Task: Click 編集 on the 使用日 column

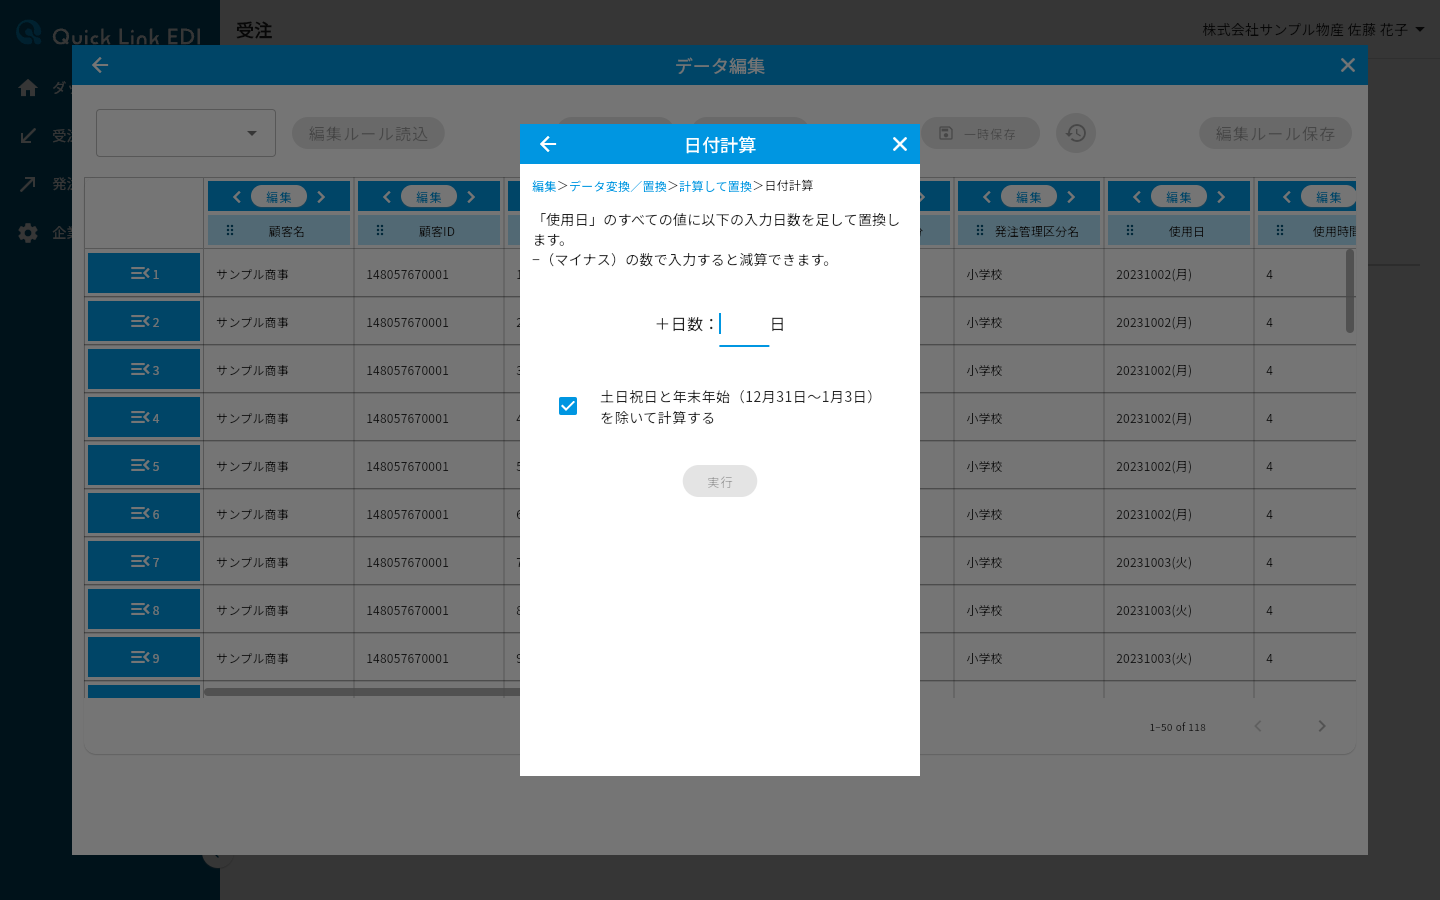Action: click(x=1179, y=197)
